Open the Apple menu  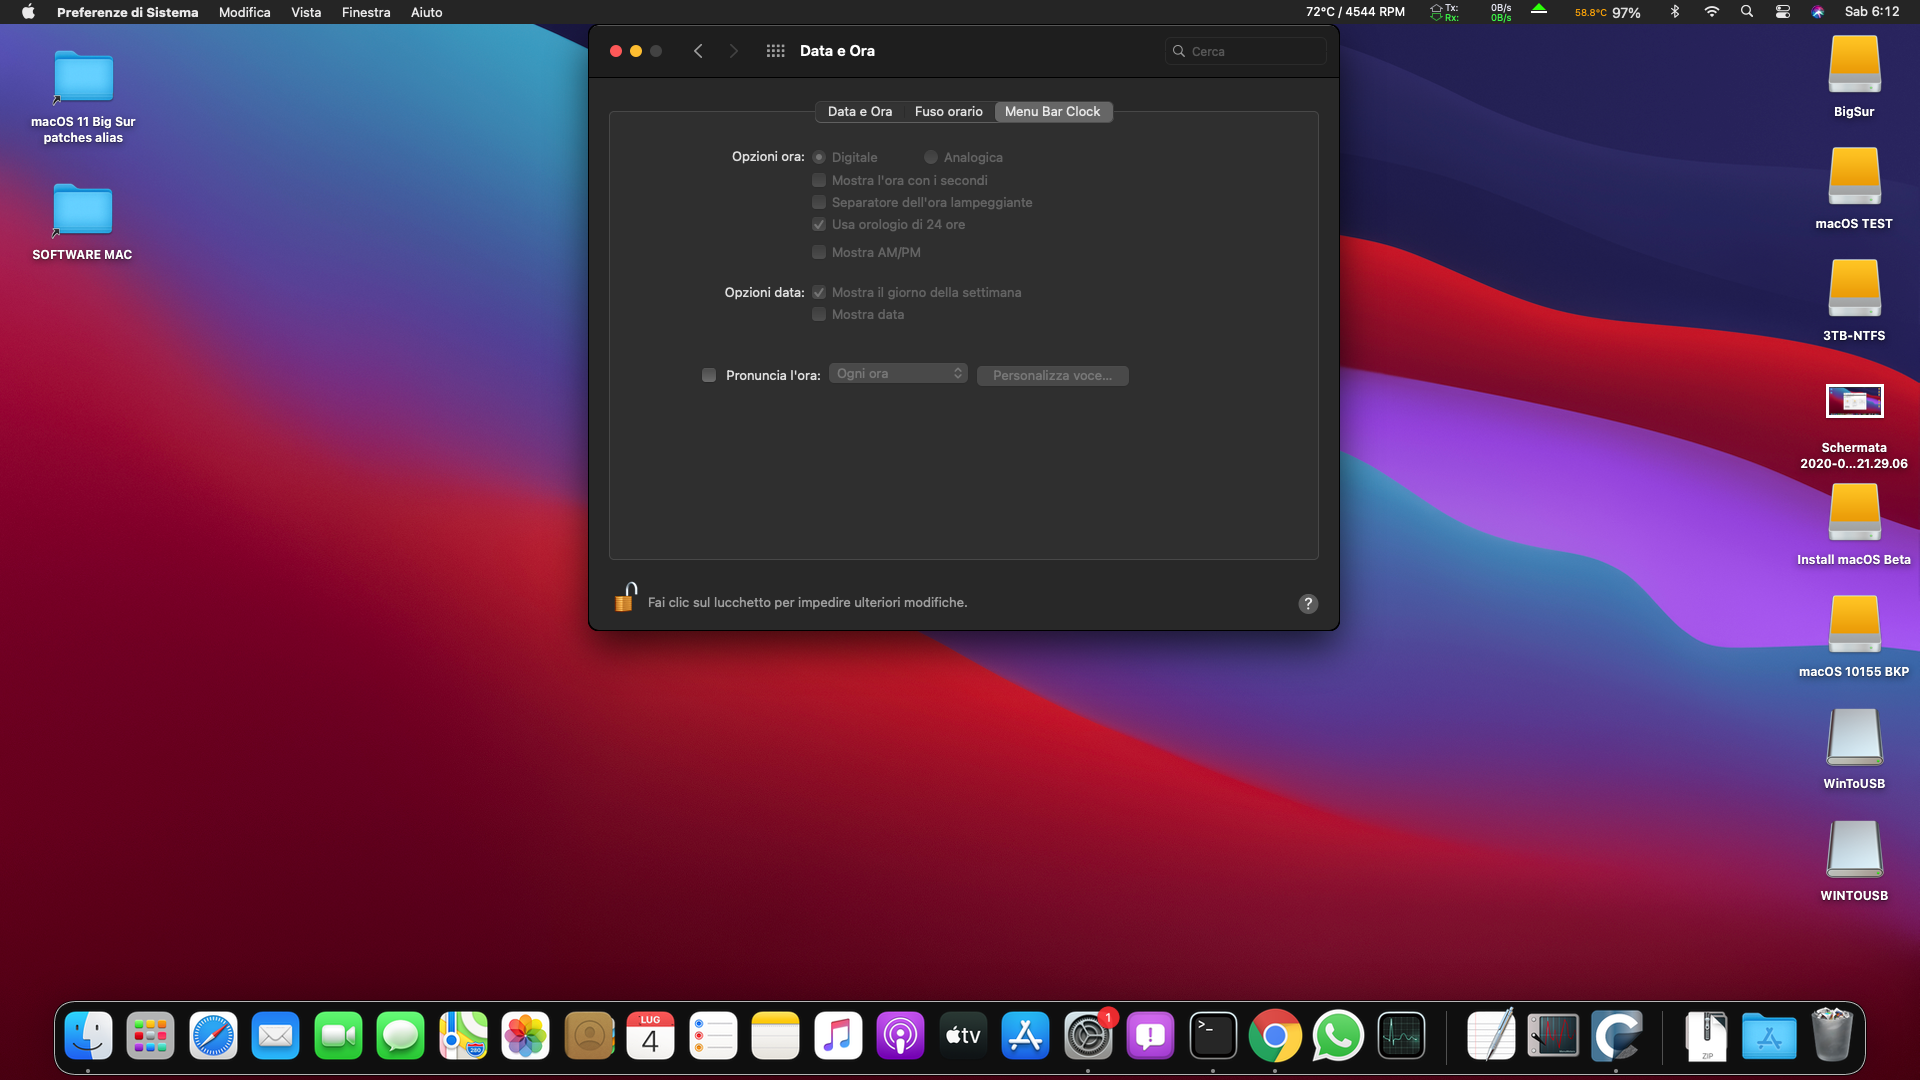point(28,12)
